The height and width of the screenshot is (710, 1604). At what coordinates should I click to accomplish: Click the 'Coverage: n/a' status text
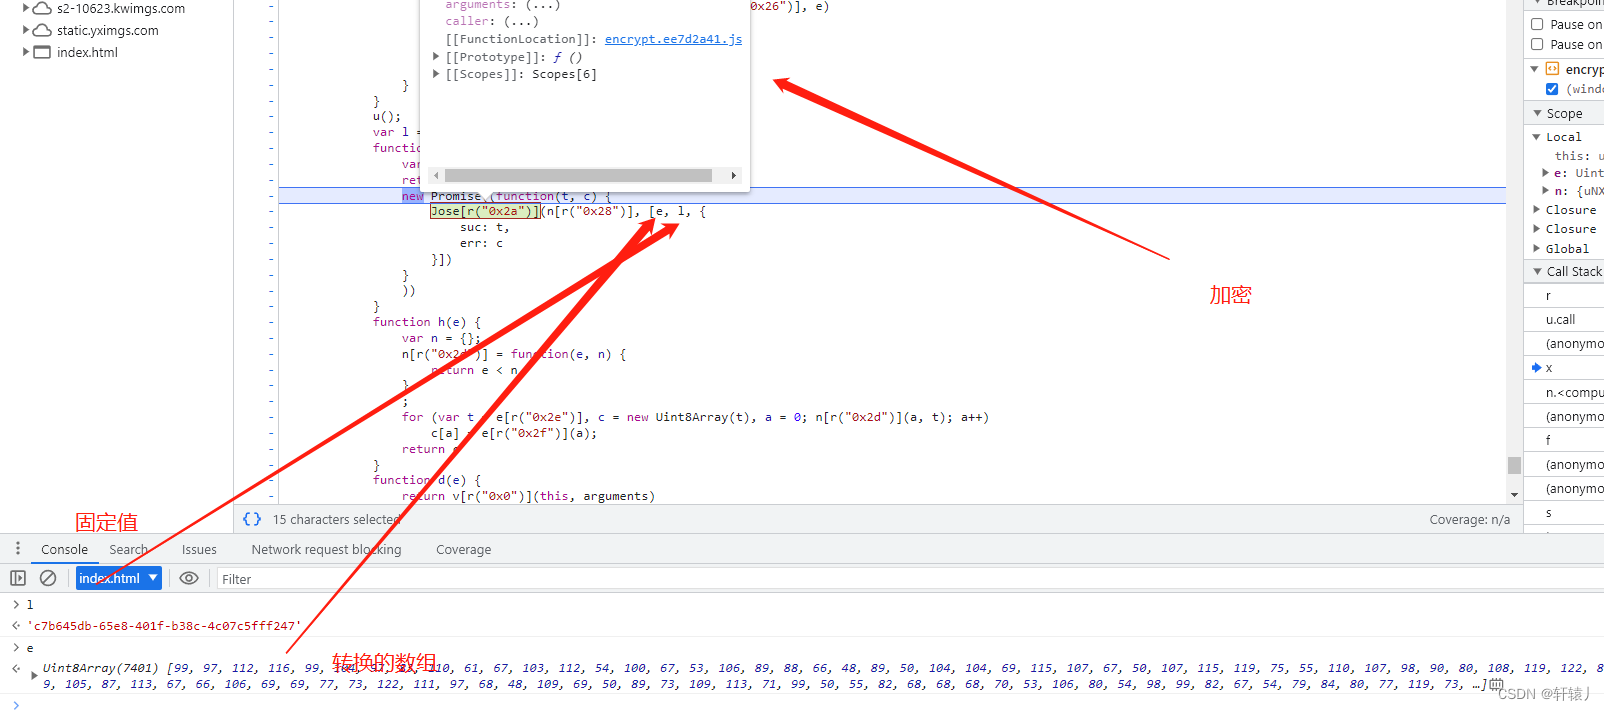coord(1469,519)
